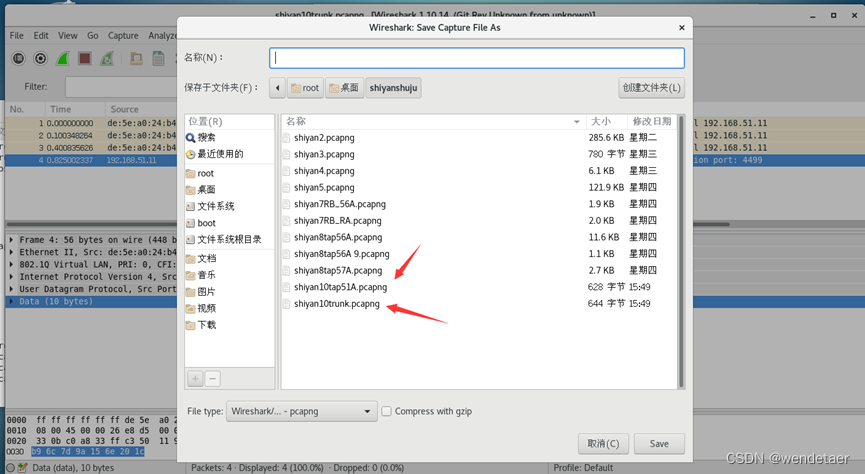Open capture options gear icon
Image resolution: width=865 pixels, height=474 pixels.
pyautogui.click(x=40, y=58)
